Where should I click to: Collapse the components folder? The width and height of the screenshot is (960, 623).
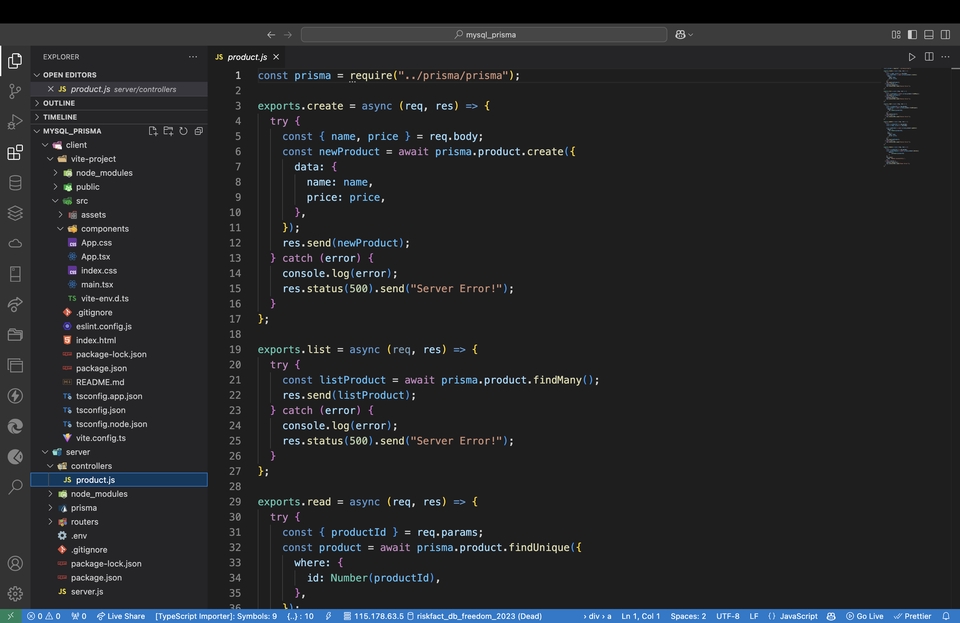tap(104, 228)
